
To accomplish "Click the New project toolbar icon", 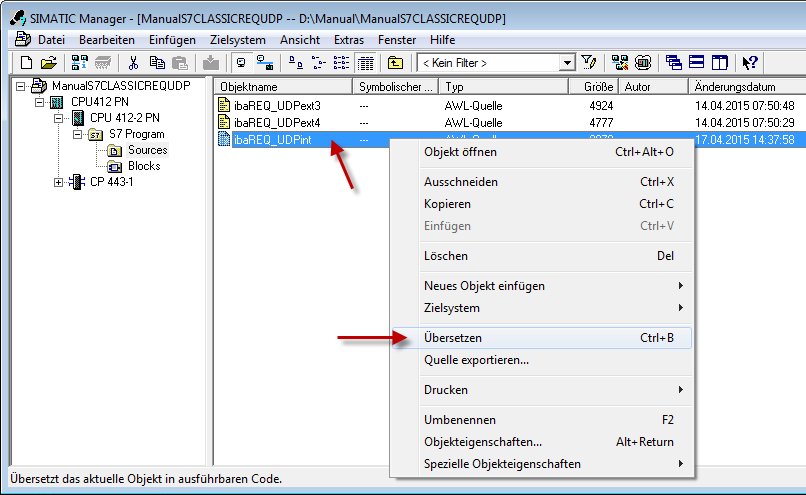I will point(26,63).
